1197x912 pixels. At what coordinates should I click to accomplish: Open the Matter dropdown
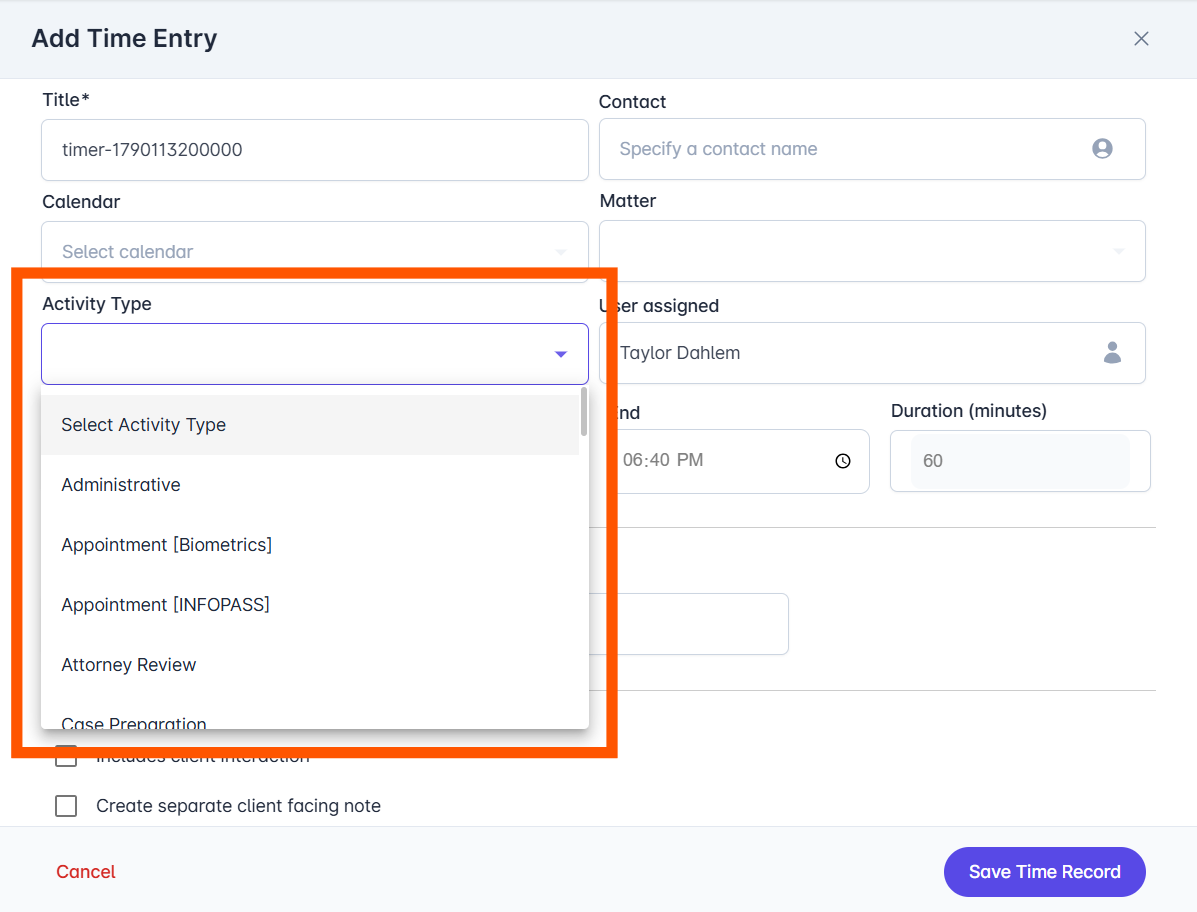tap(872, 251)
